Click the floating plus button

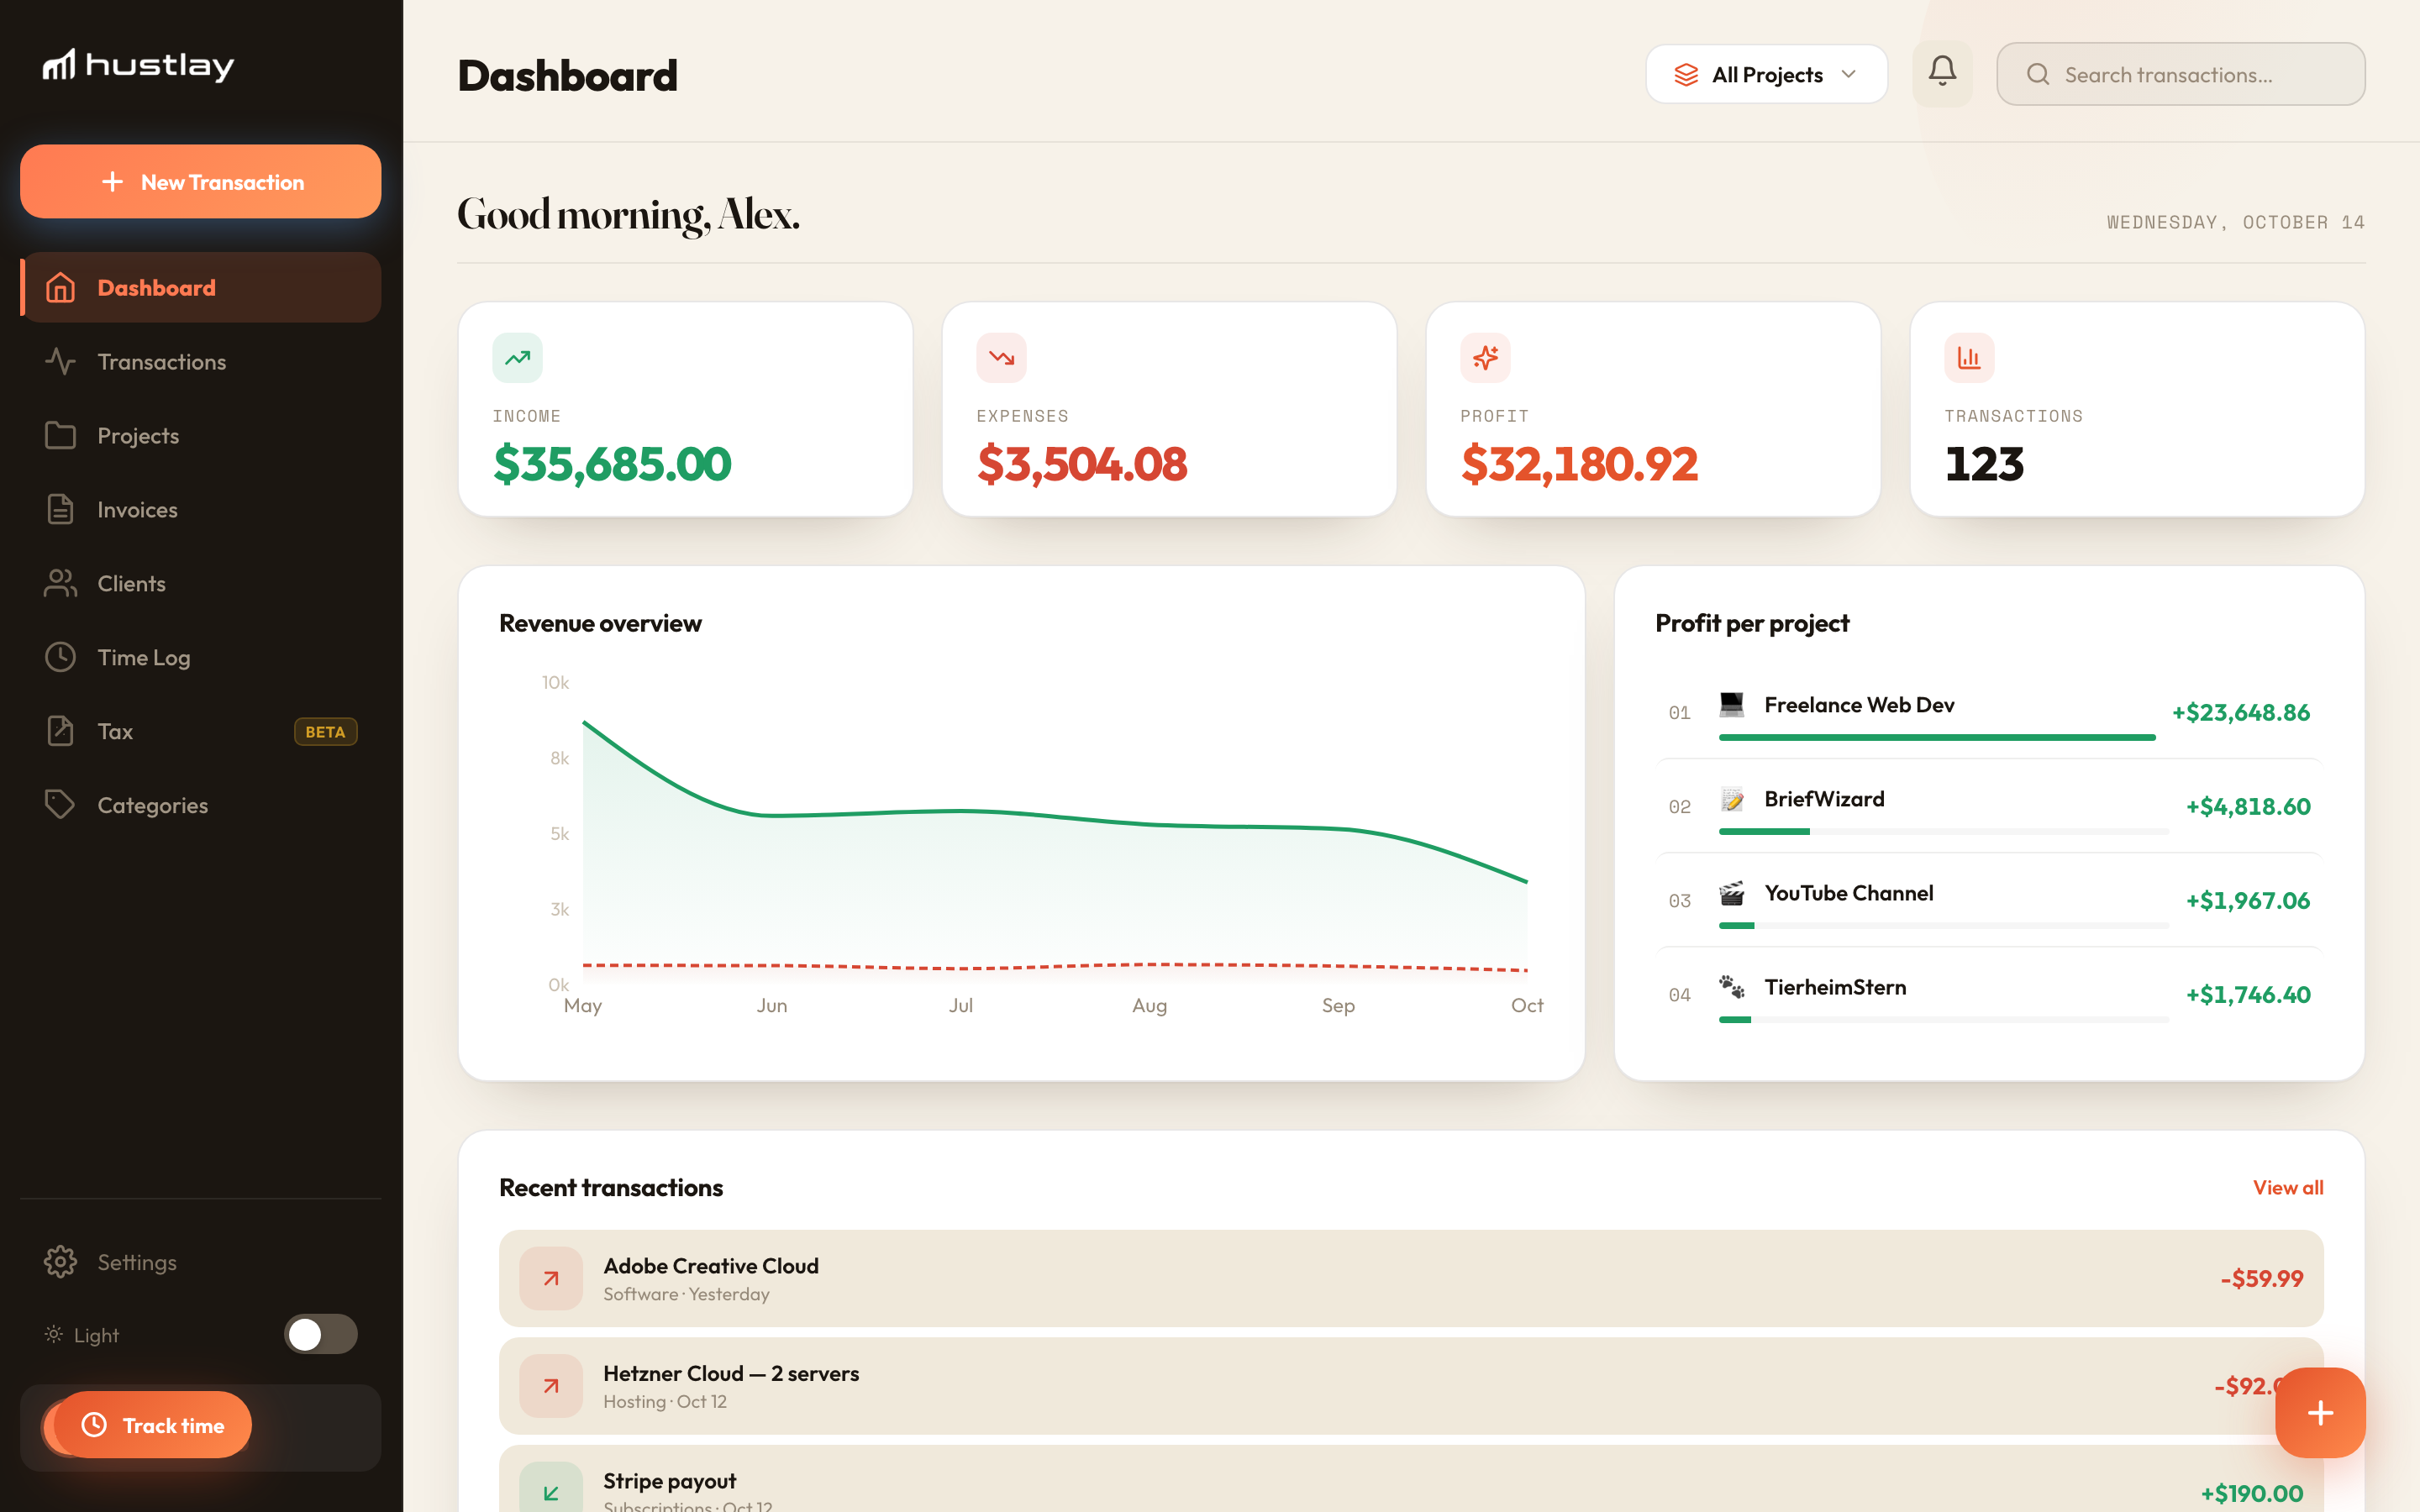2320,1412
